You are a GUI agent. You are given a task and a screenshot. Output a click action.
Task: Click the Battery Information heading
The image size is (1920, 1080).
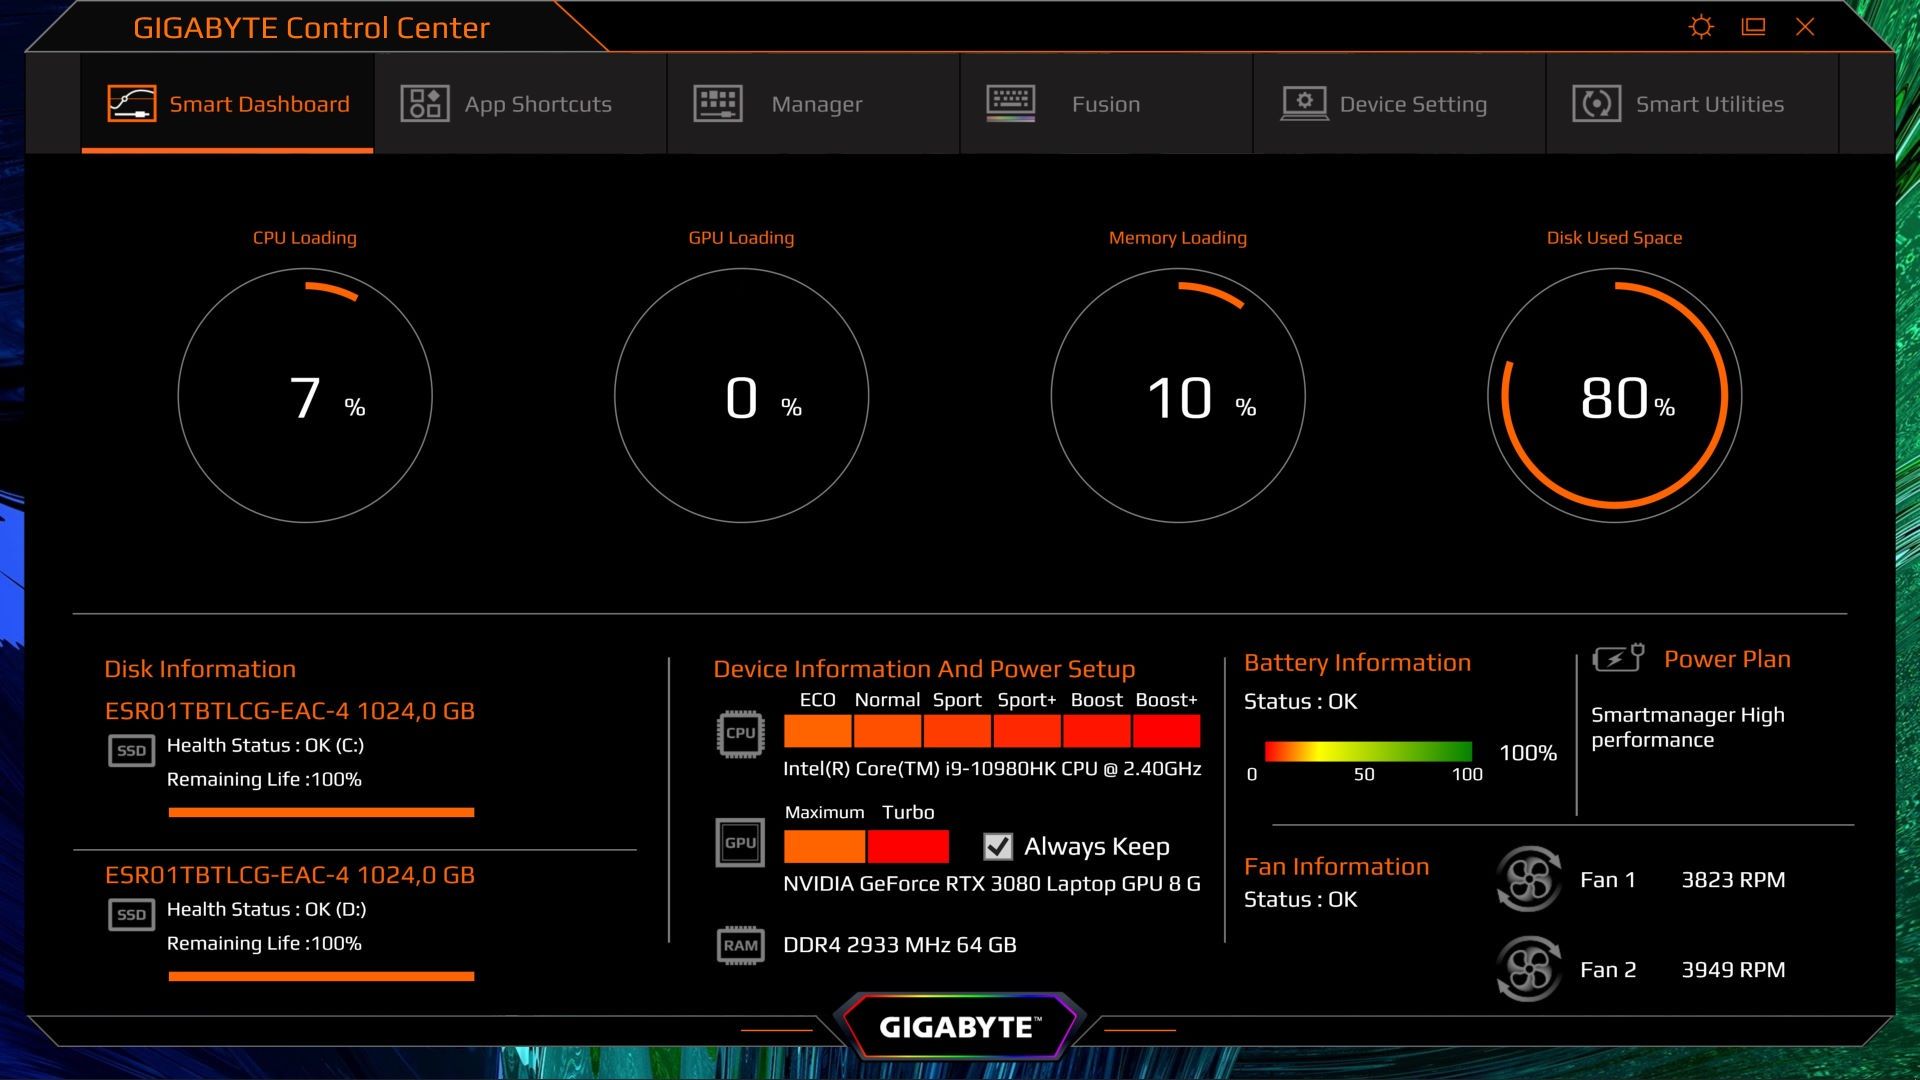click(x=1357, y=663)
